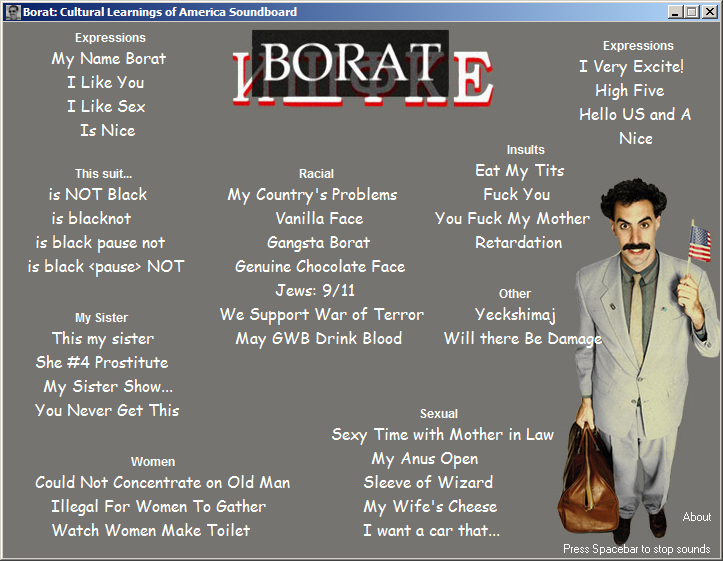This screenshot has width=723, height=561.
Task: Click the 'Fuck You' insult clip
Action: point(517,195)
